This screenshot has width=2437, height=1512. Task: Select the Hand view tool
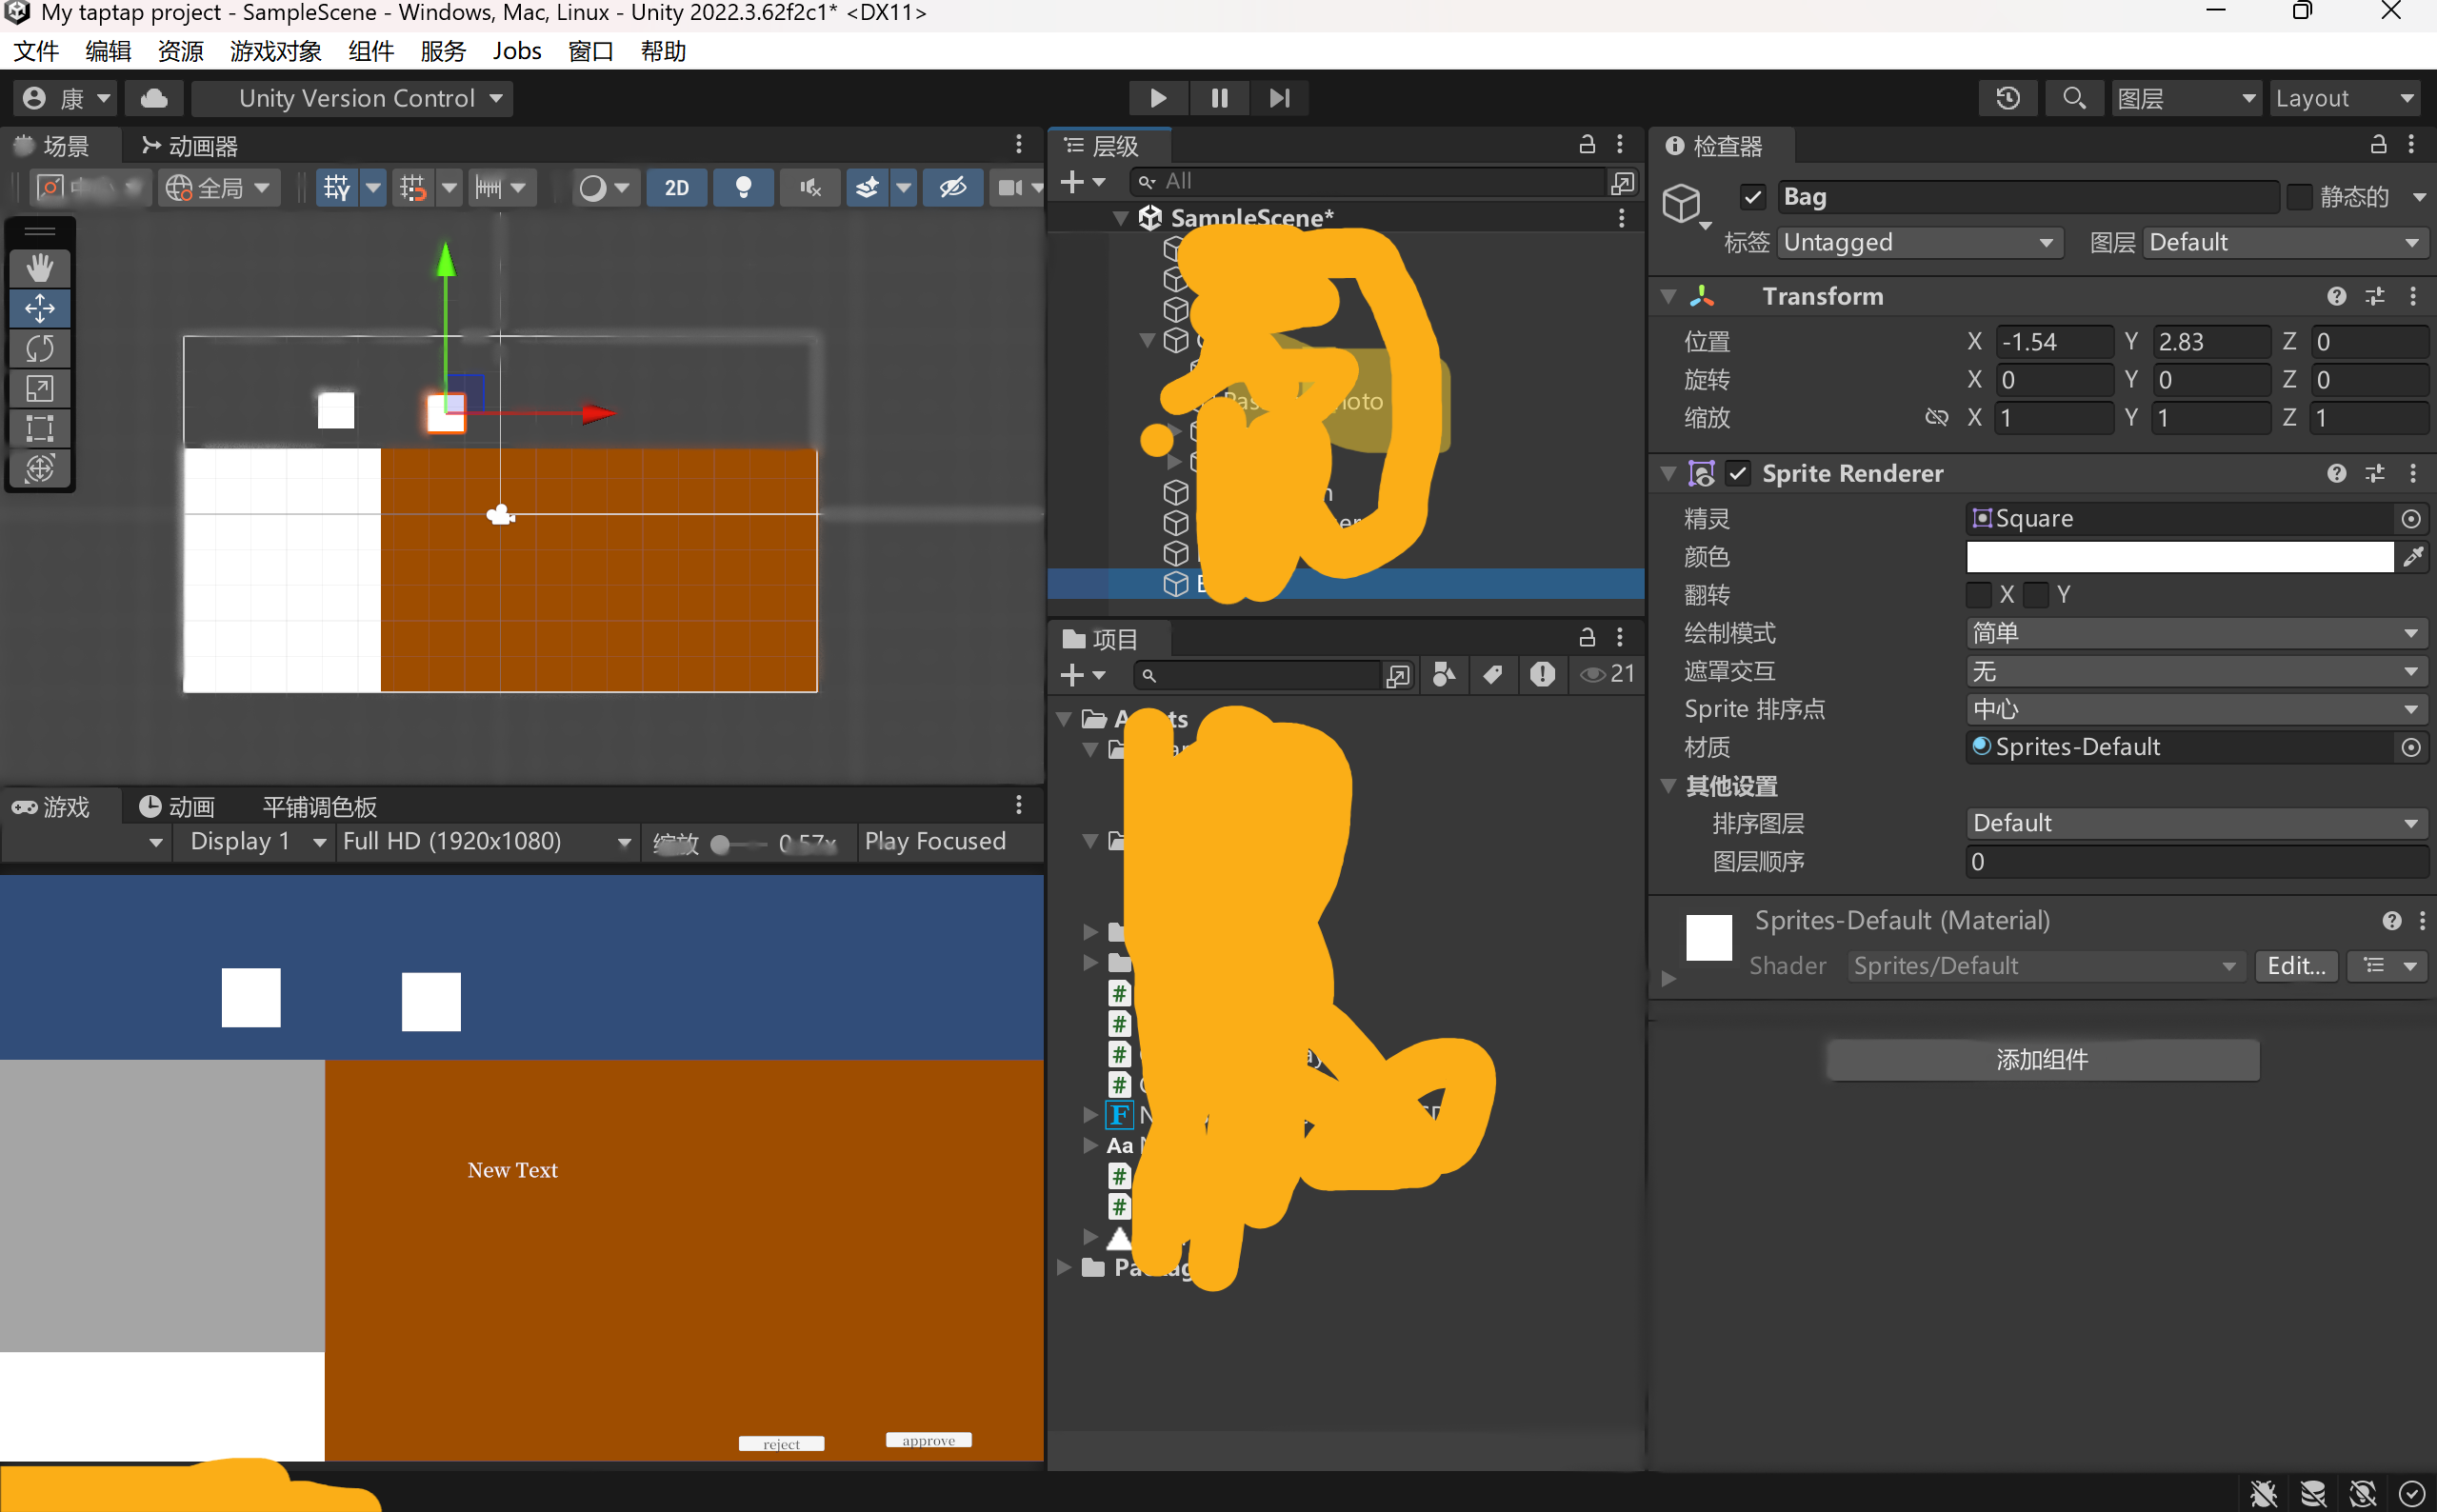(x=40, y=268)
